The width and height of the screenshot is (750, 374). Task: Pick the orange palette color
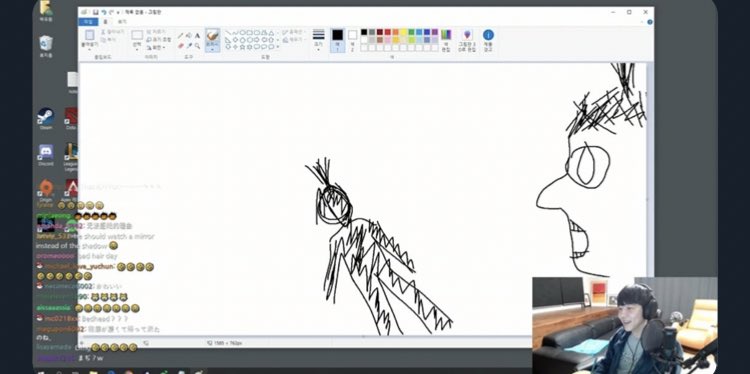[x=396, y=32]
